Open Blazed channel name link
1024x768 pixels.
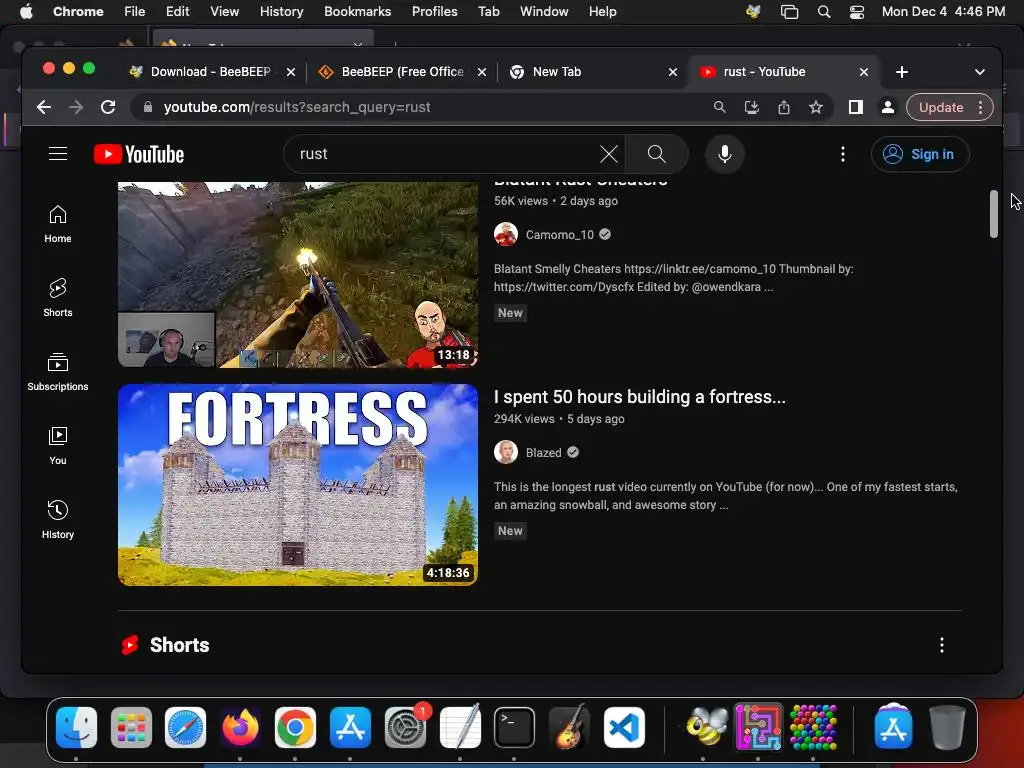pos(543,453)
